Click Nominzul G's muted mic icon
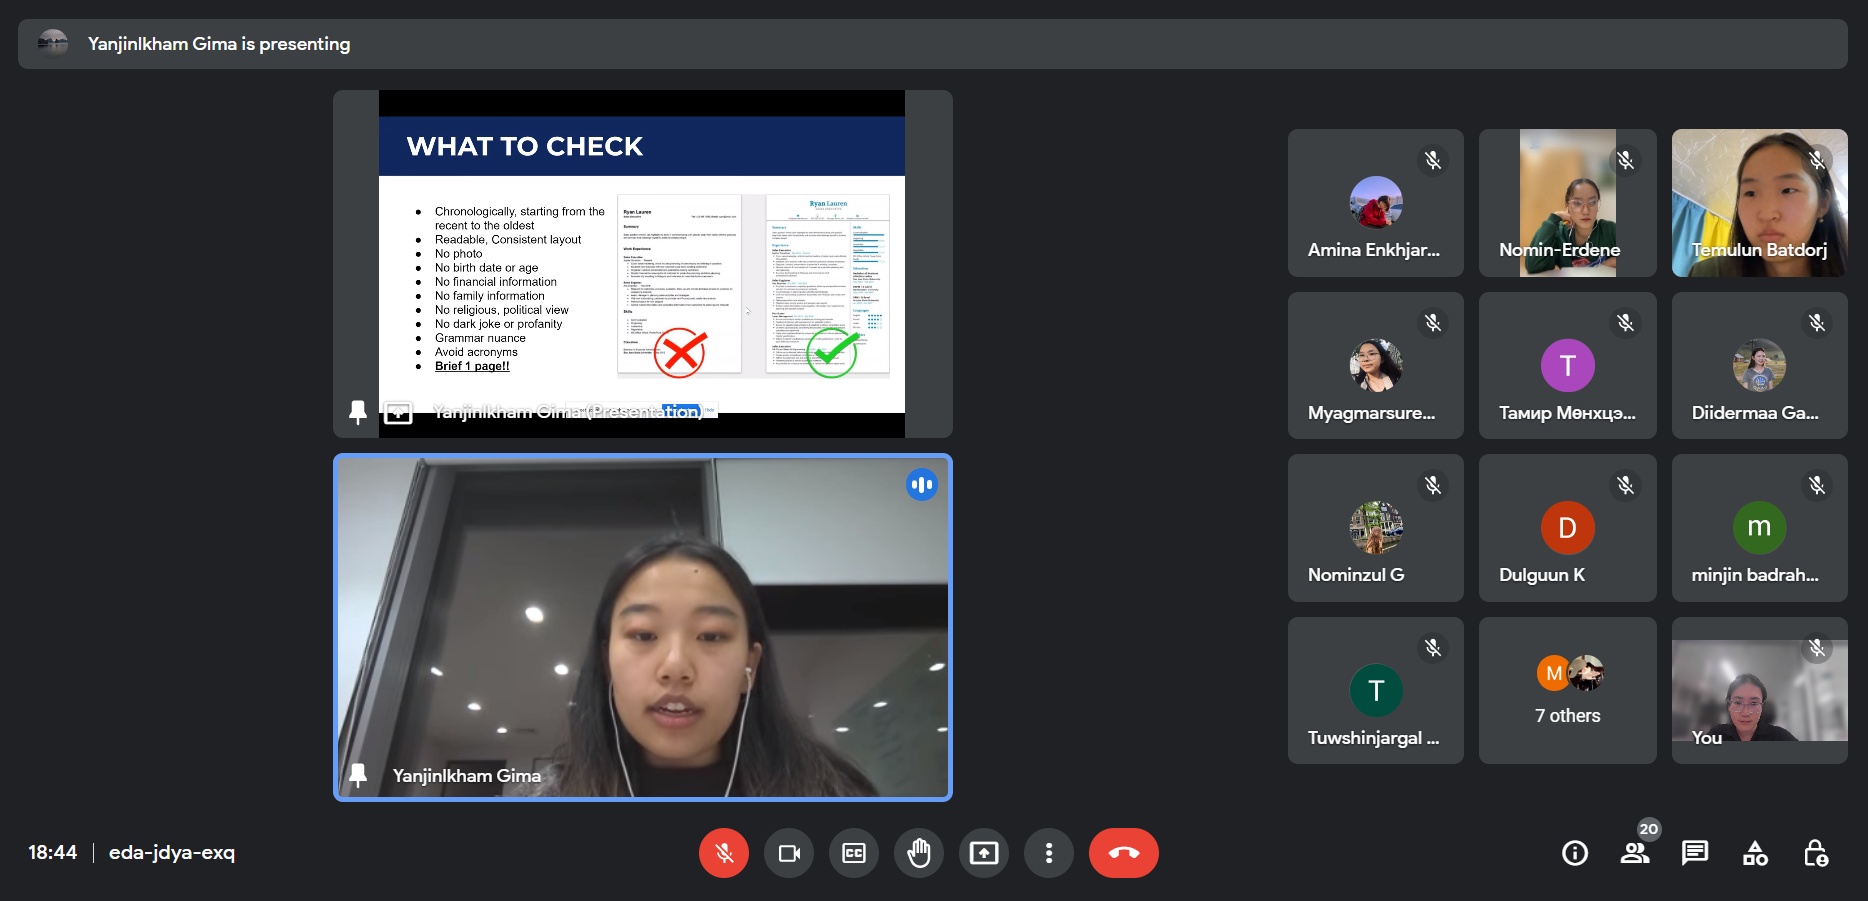The height and width of the screenshot is (901, 1868). tap(1433, 485)
